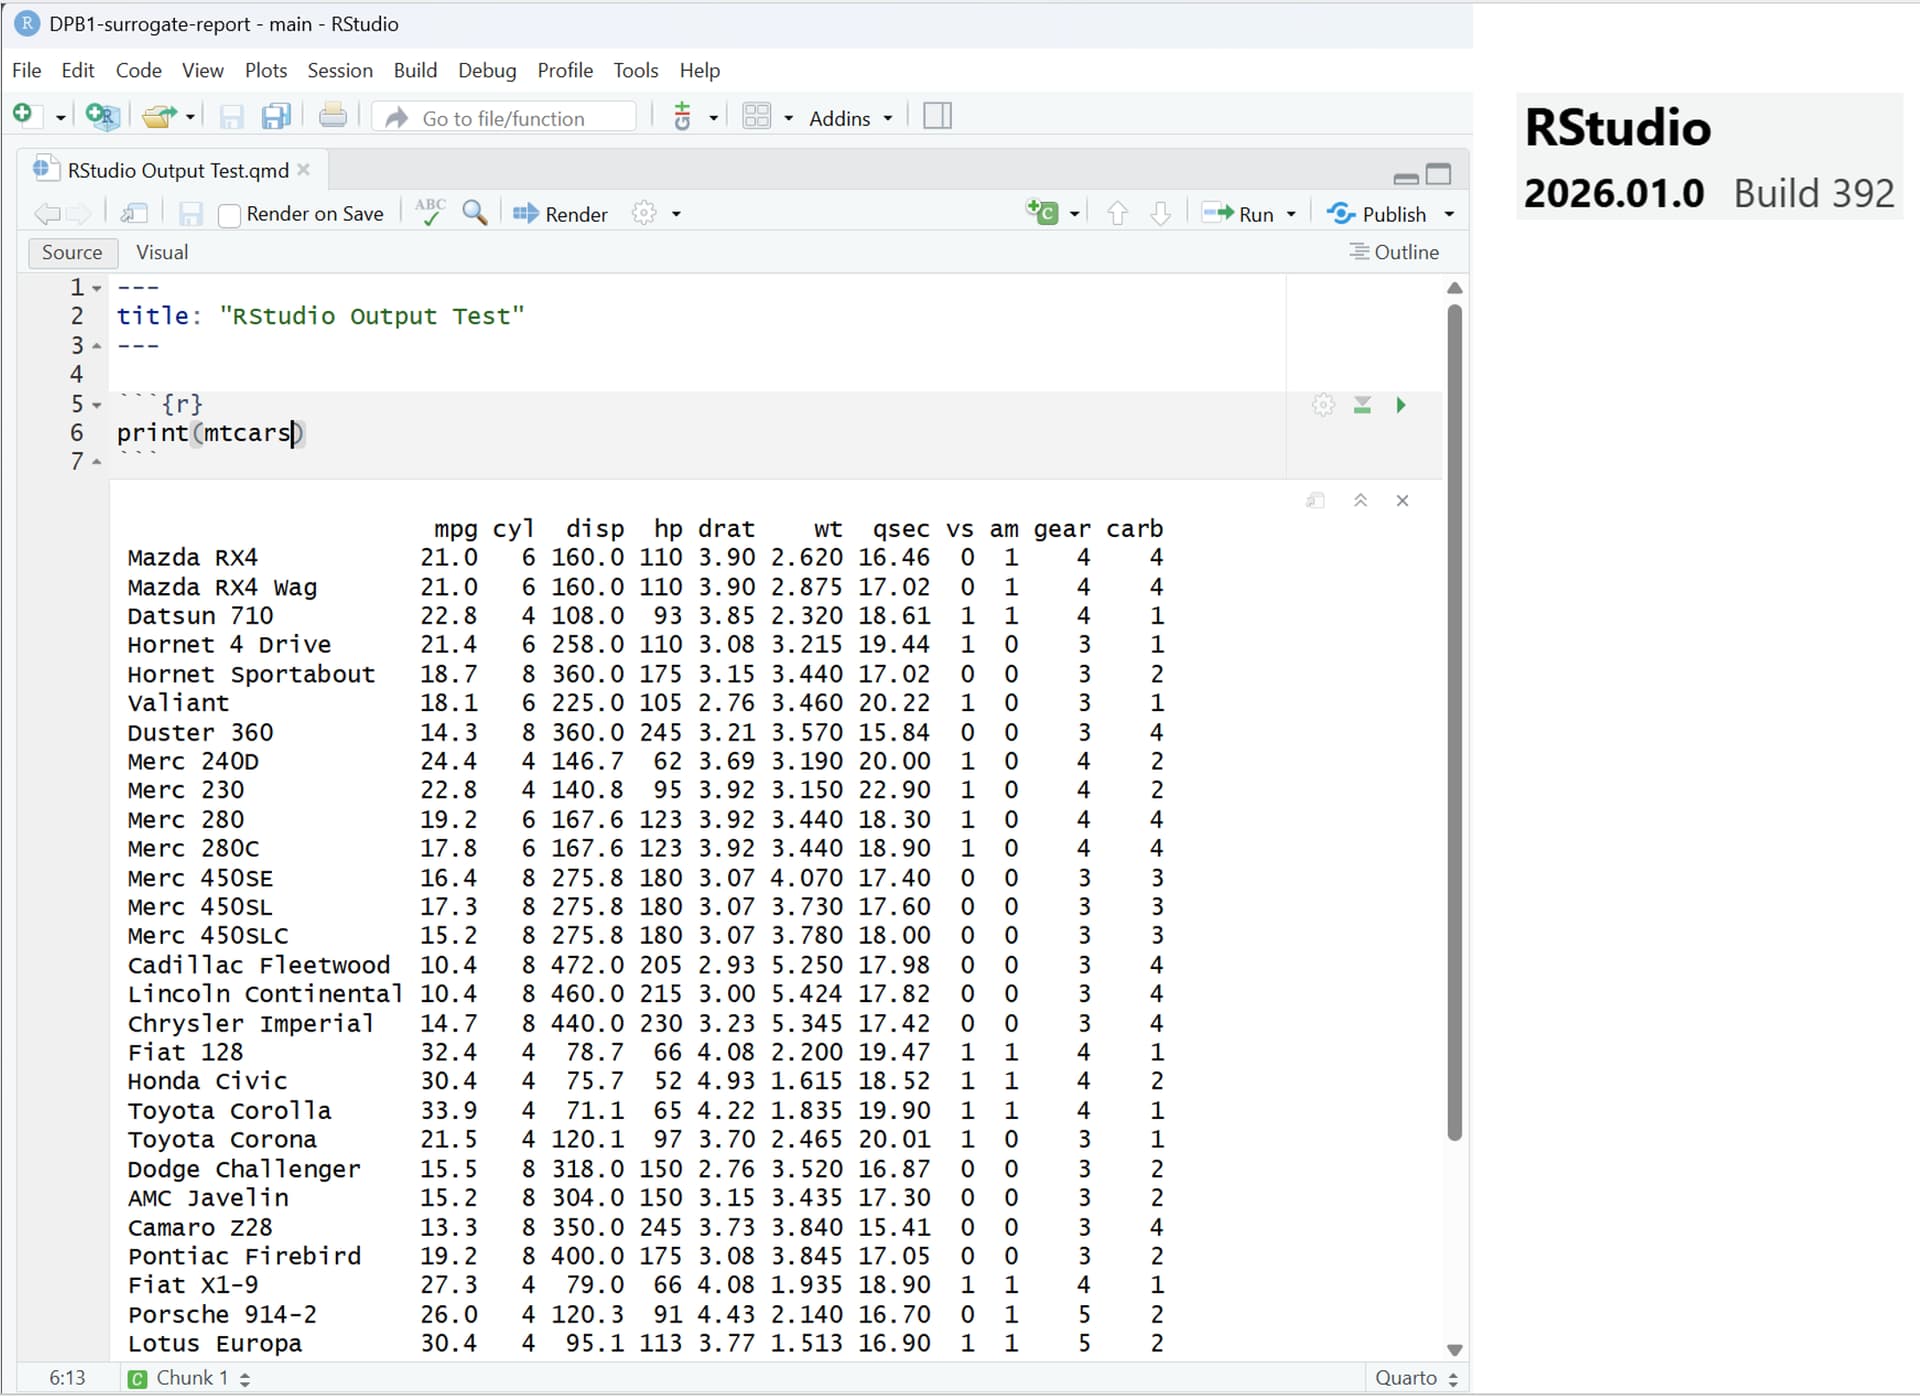
Task: Click Run all chunks above icon
Action: [x=1362, y=405]
